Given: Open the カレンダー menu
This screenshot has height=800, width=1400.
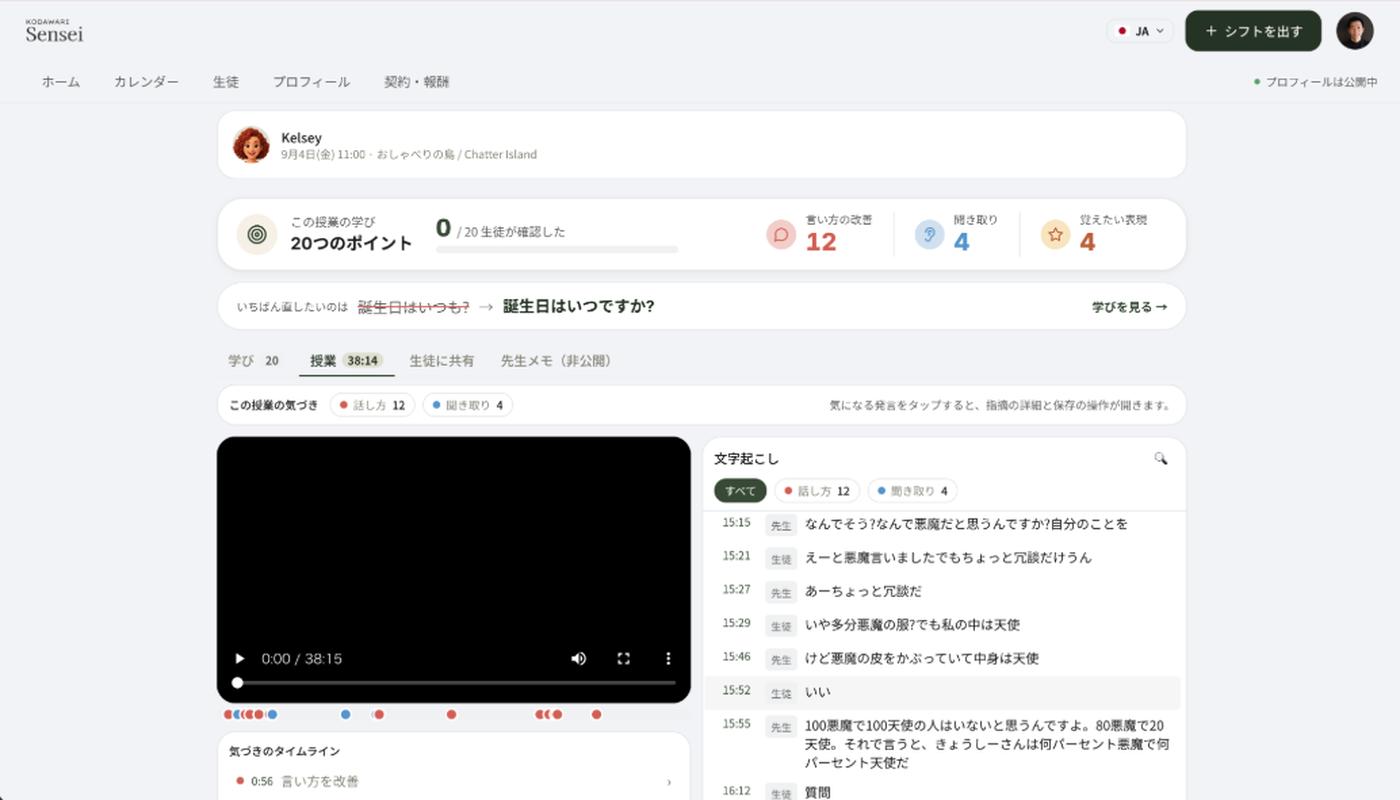Looking at the screenshot, I should (146, 82).
